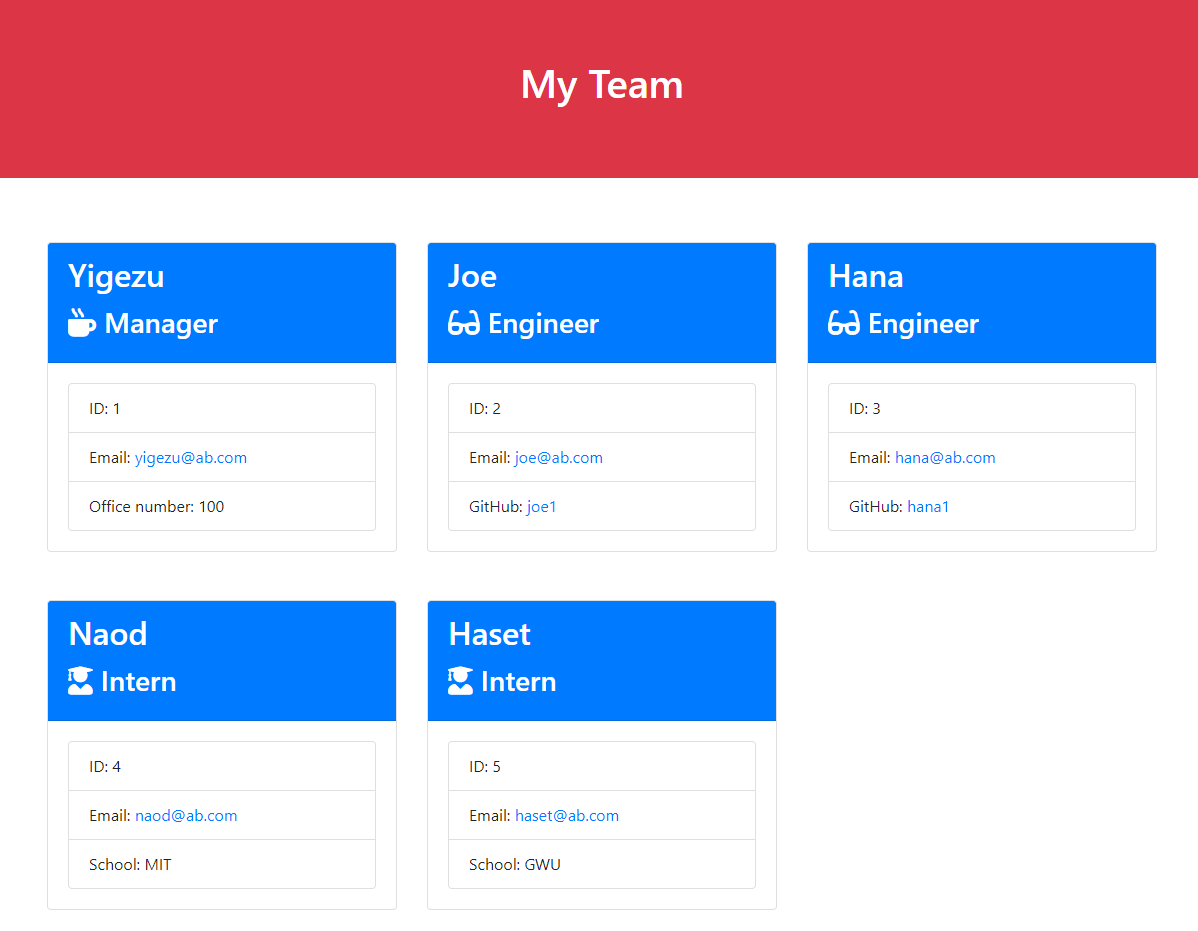This screenshot has height=931, width=1198.
Task: Click the hana@ab.com email link
Action: [945, 457]
